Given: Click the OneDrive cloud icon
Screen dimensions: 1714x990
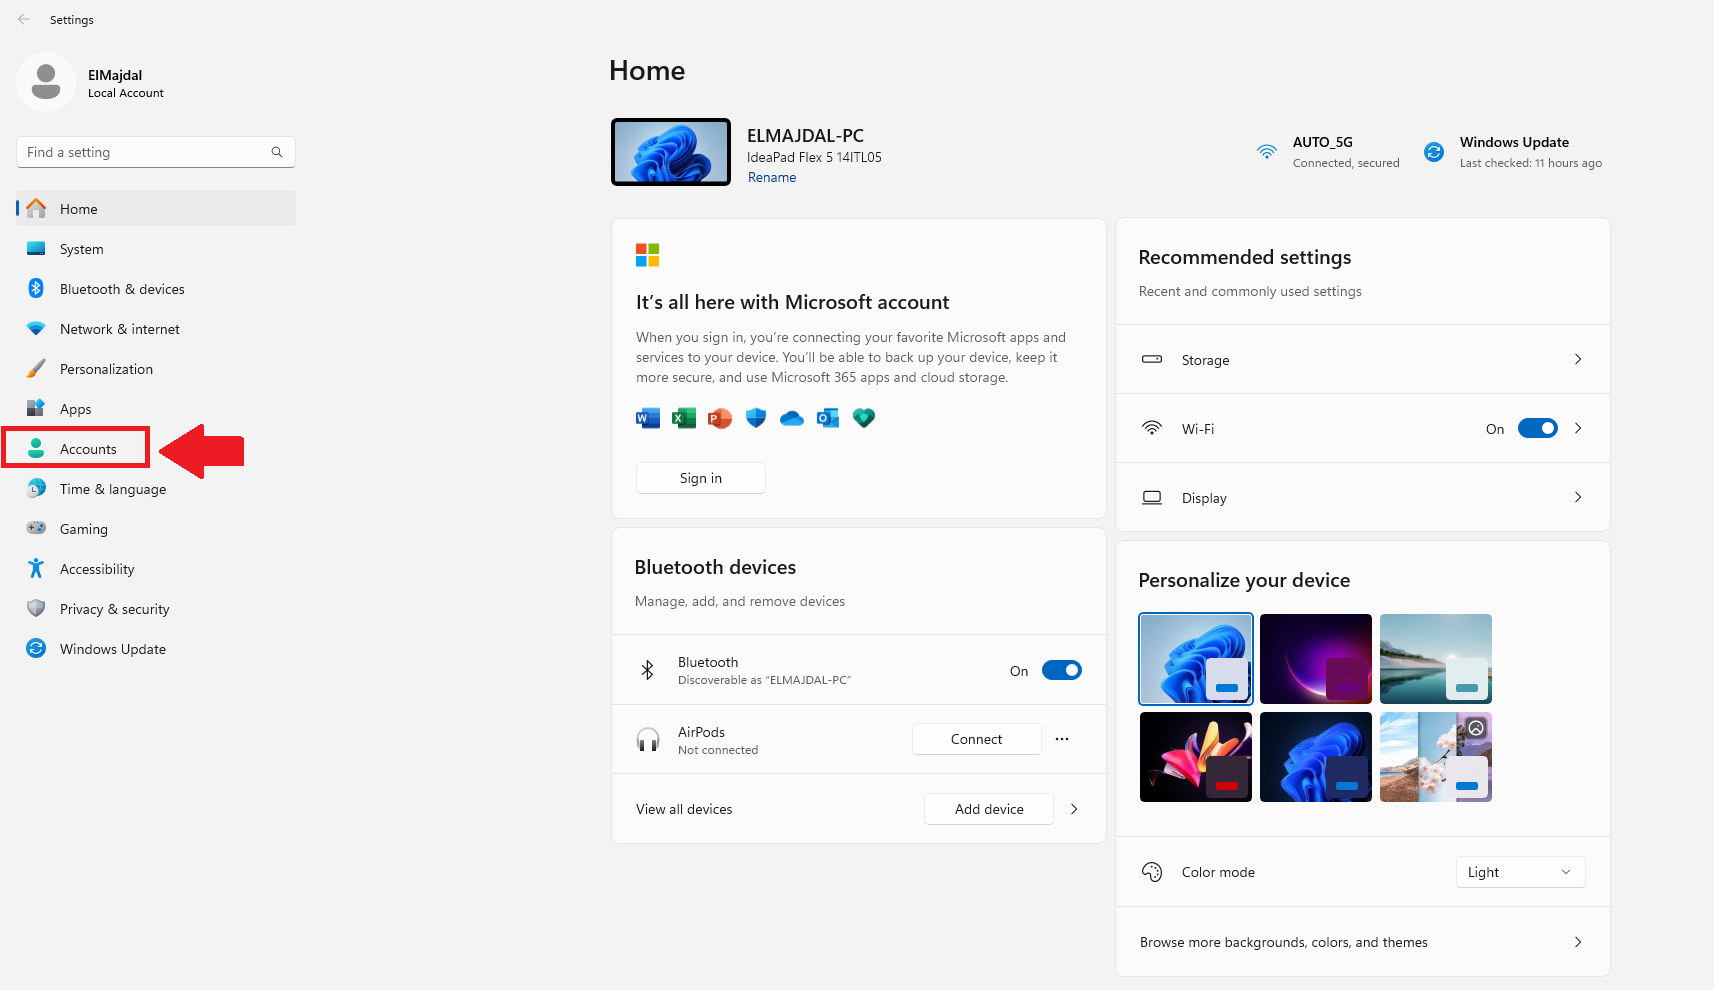Looking at the screenshot, I should tap(792, 418).
